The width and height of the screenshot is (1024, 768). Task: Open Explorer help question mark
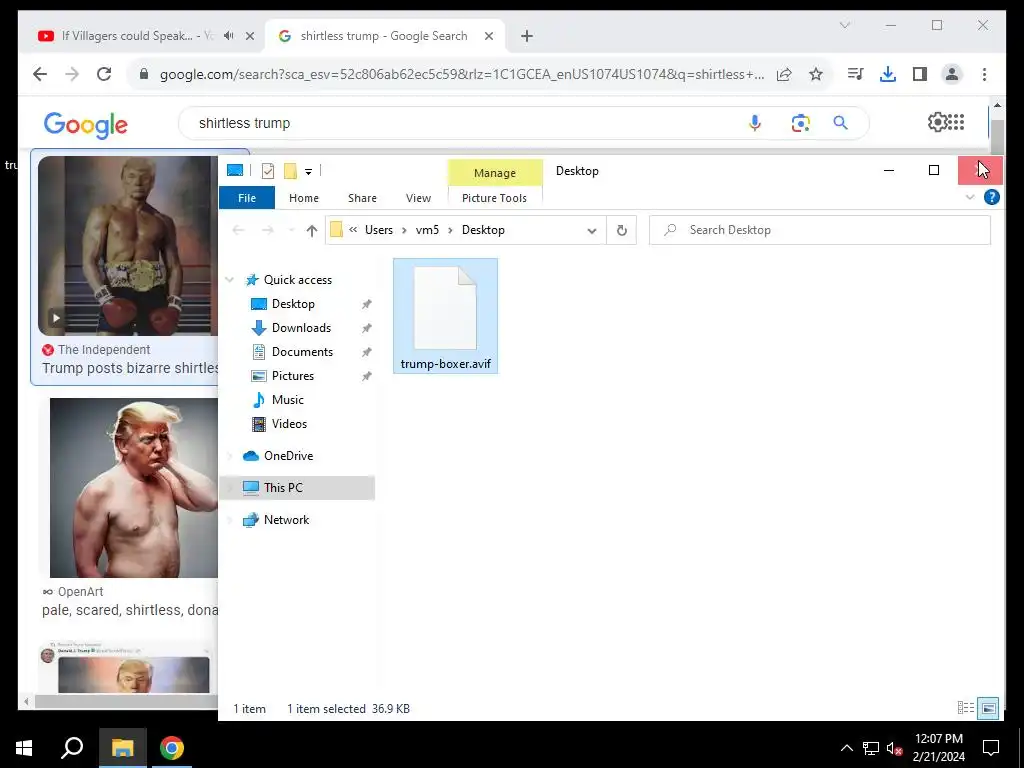(991, 197)
